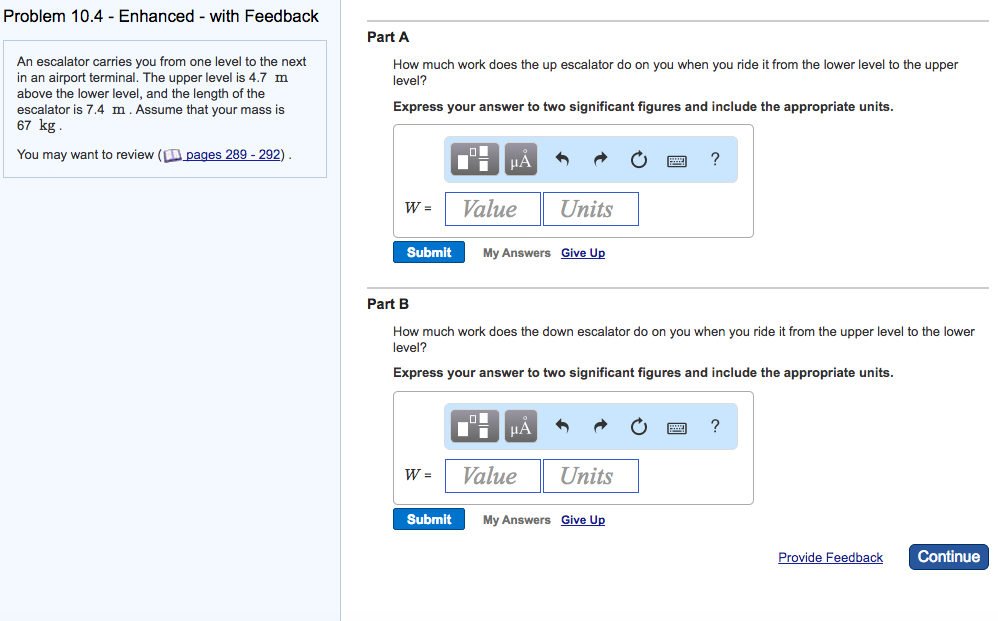
Task: Open templates icon in Part A toolbar
Action: (475, 159)
